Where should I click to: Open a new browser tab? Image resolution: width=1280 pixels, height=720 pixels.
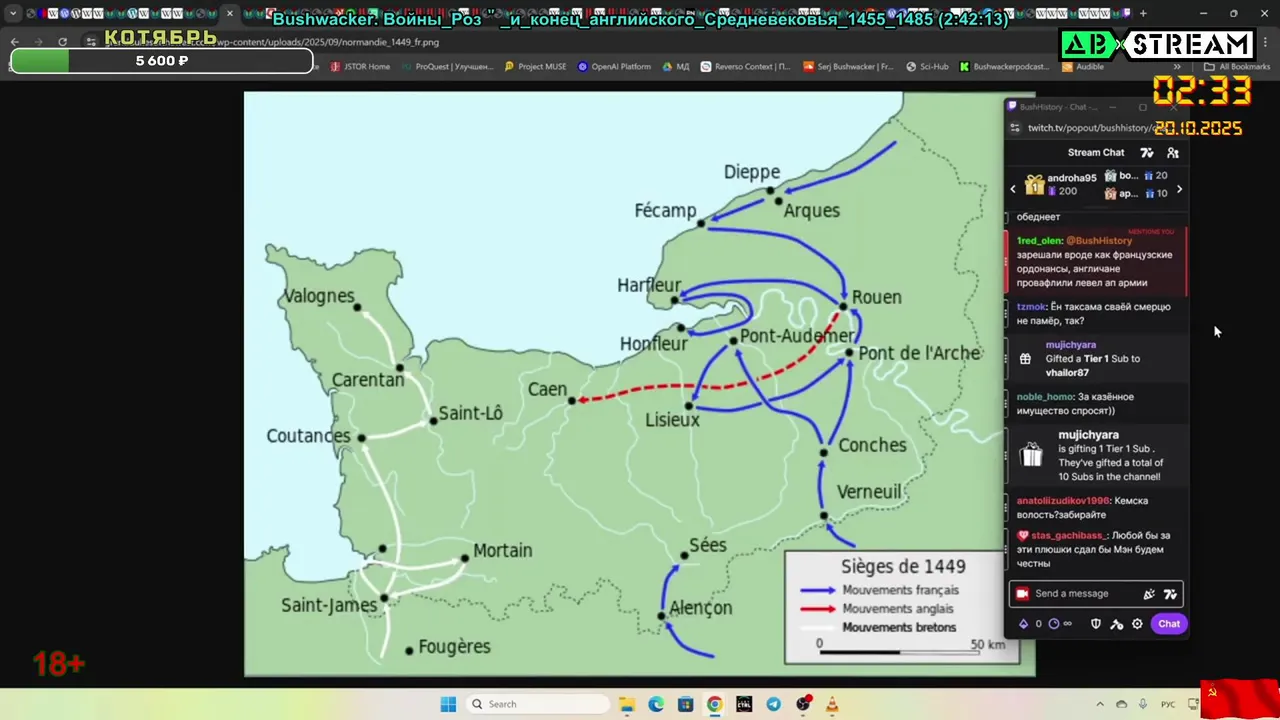(x=1143, y=14)
